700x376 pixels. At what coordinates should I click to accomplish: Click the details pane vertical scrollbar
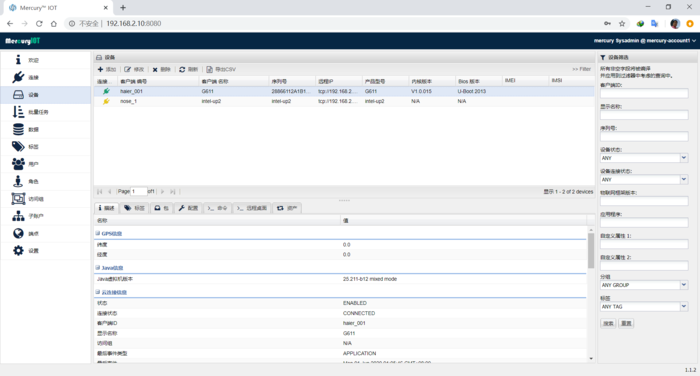[591, 251]
